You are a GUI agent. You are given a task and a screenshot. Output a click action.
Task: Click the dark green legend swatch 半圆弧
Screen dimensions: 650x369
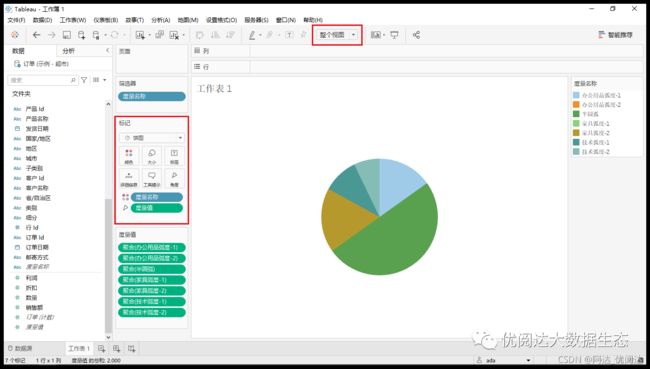(x=576, y=114)
